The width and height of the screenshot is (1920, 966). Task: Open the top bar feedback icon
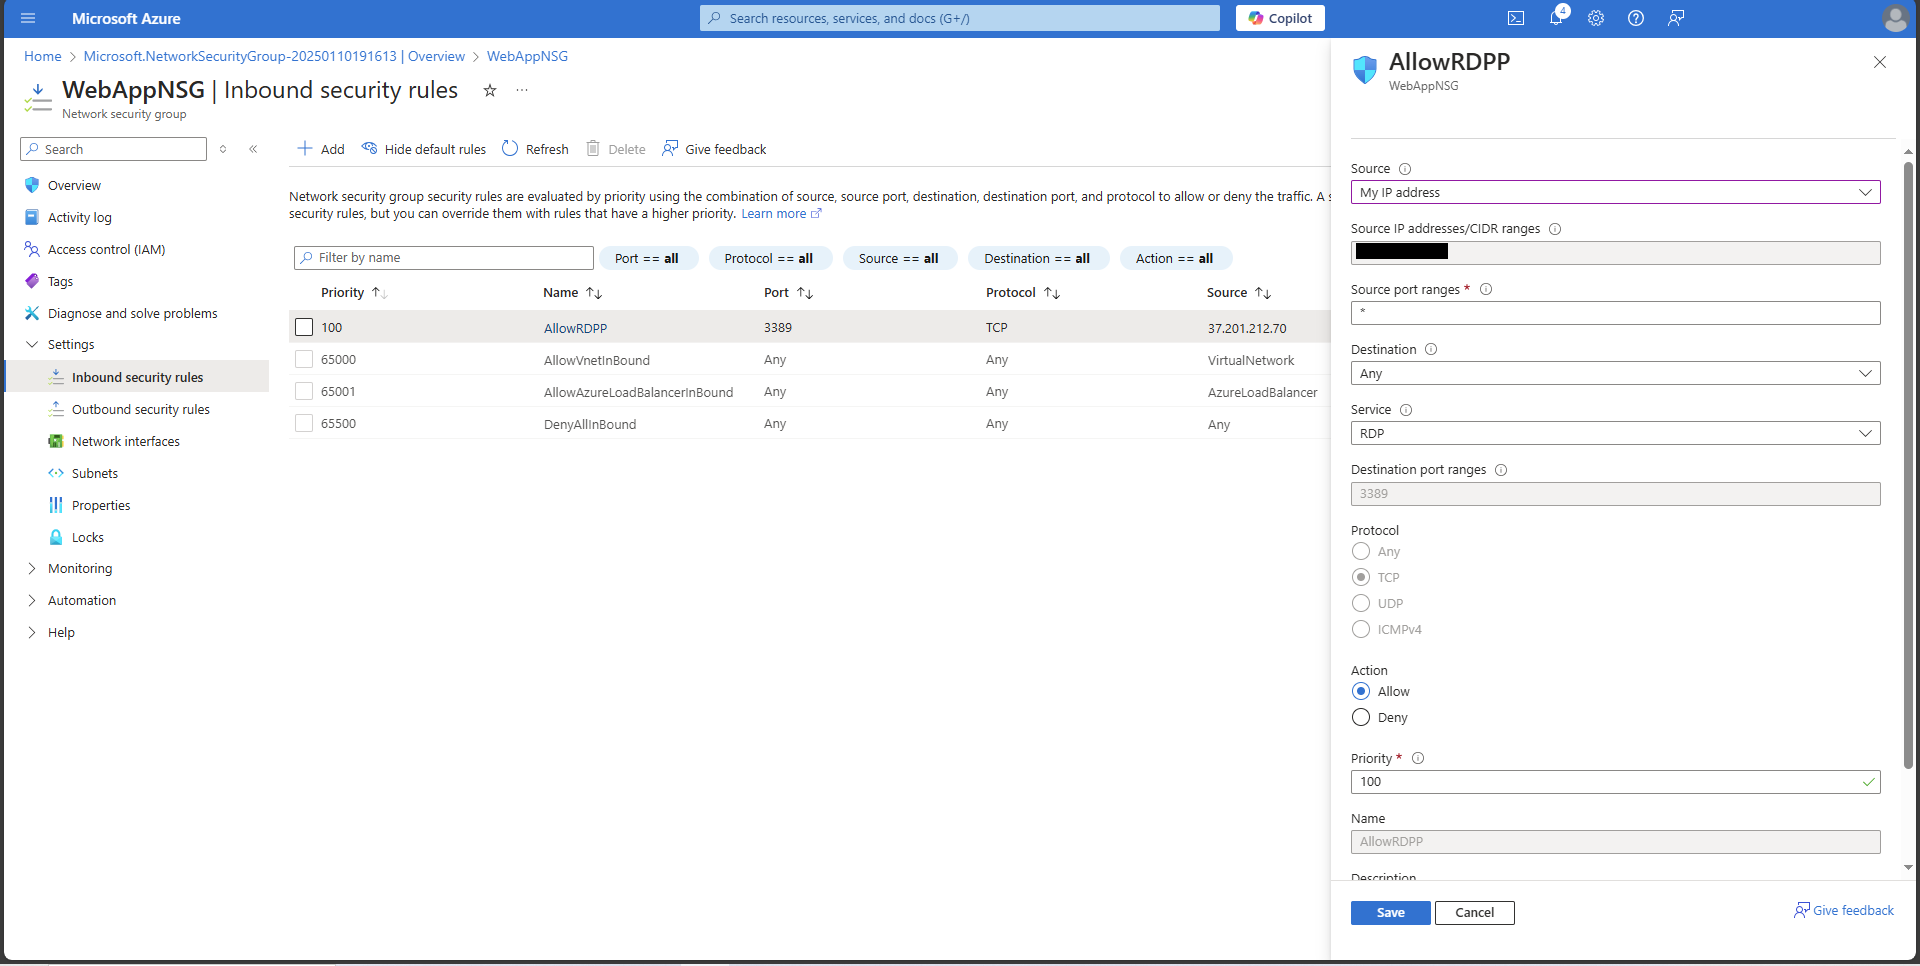point(1676,18)
